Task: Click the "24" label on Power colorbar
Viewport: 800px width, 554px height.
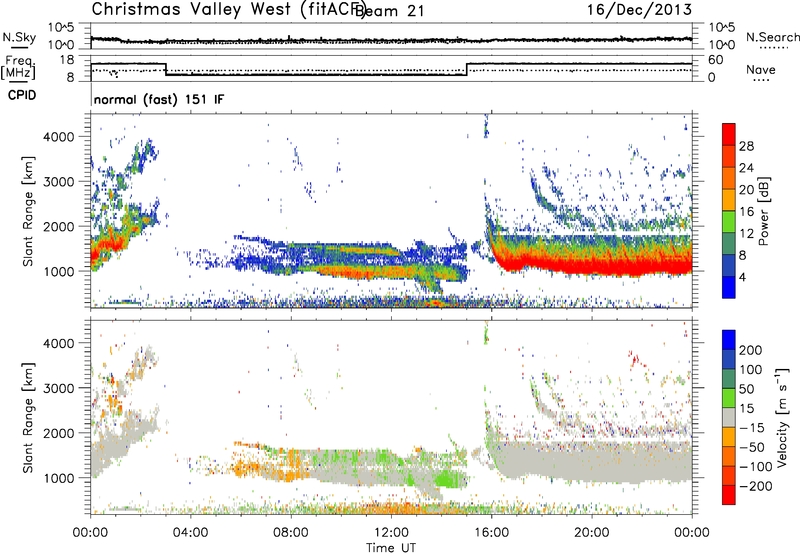Action: (x=746, y=168)
